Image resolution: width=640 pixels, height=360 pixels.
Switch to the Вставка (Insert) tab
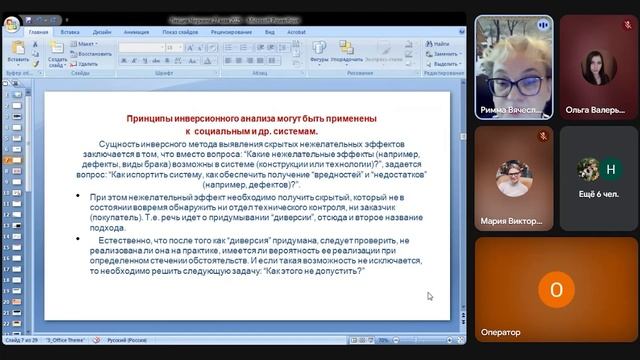point(70,32)
